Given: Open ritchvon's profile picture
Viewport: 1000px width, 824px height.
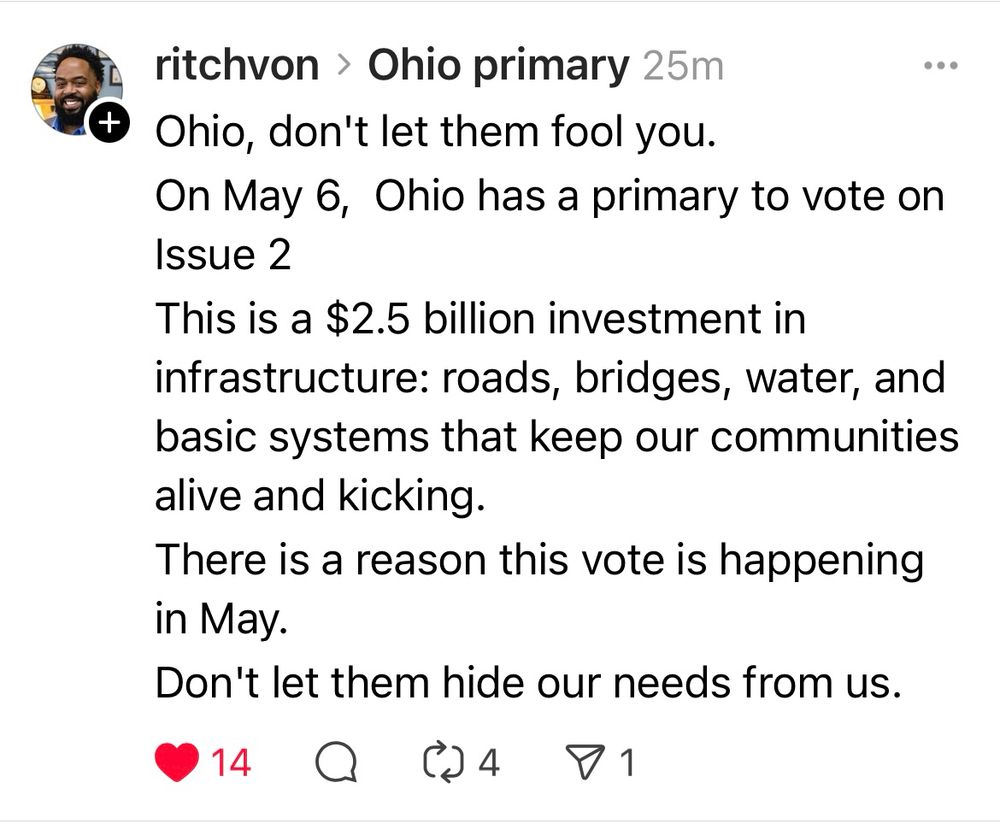Looking at the screenshot, I should pyautogui.click(x=72, y=88).
